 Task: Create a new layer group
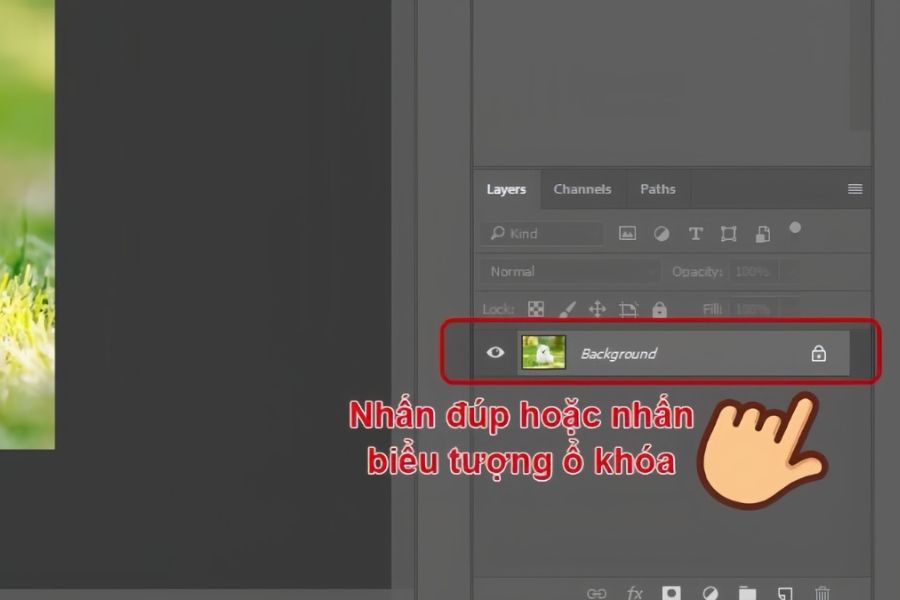pos(746,592)
